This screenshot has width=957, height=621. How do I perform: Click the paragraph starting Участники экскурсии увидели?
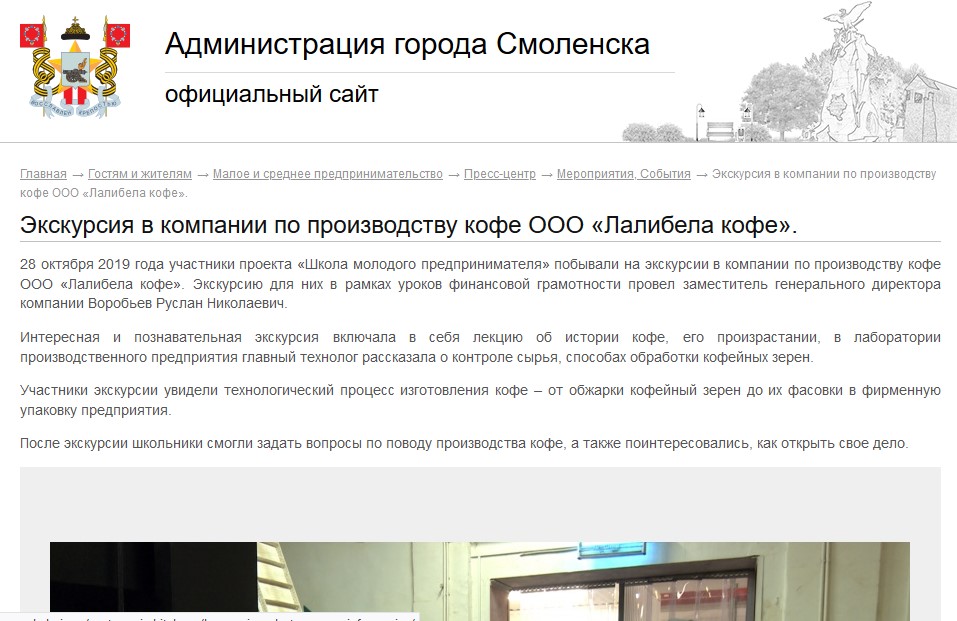[480, 400]
